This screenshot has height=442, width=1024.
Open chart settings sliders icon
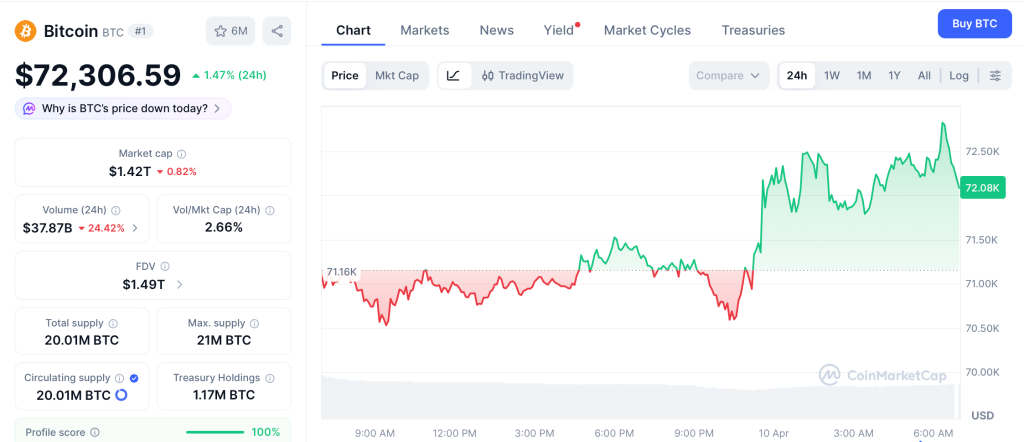pos(995,75)
